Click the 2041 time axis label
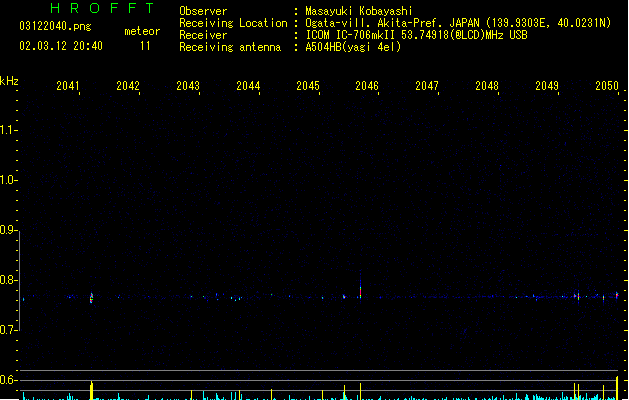This screenshot has height=400, width=629. click(68, 85)
